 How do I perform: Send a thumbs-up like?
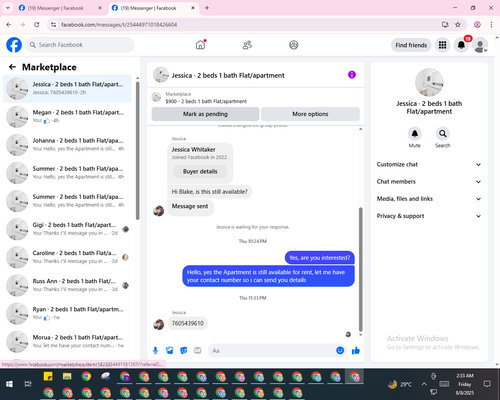coord(356,350)
